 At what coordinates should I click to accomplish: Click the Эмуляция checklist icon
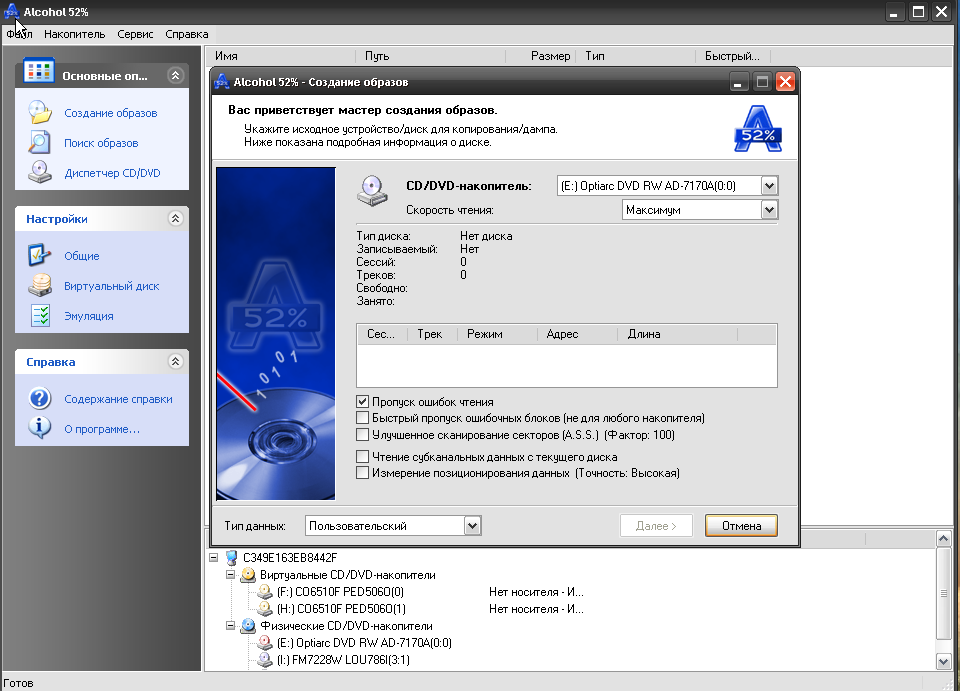coord(40,316)
